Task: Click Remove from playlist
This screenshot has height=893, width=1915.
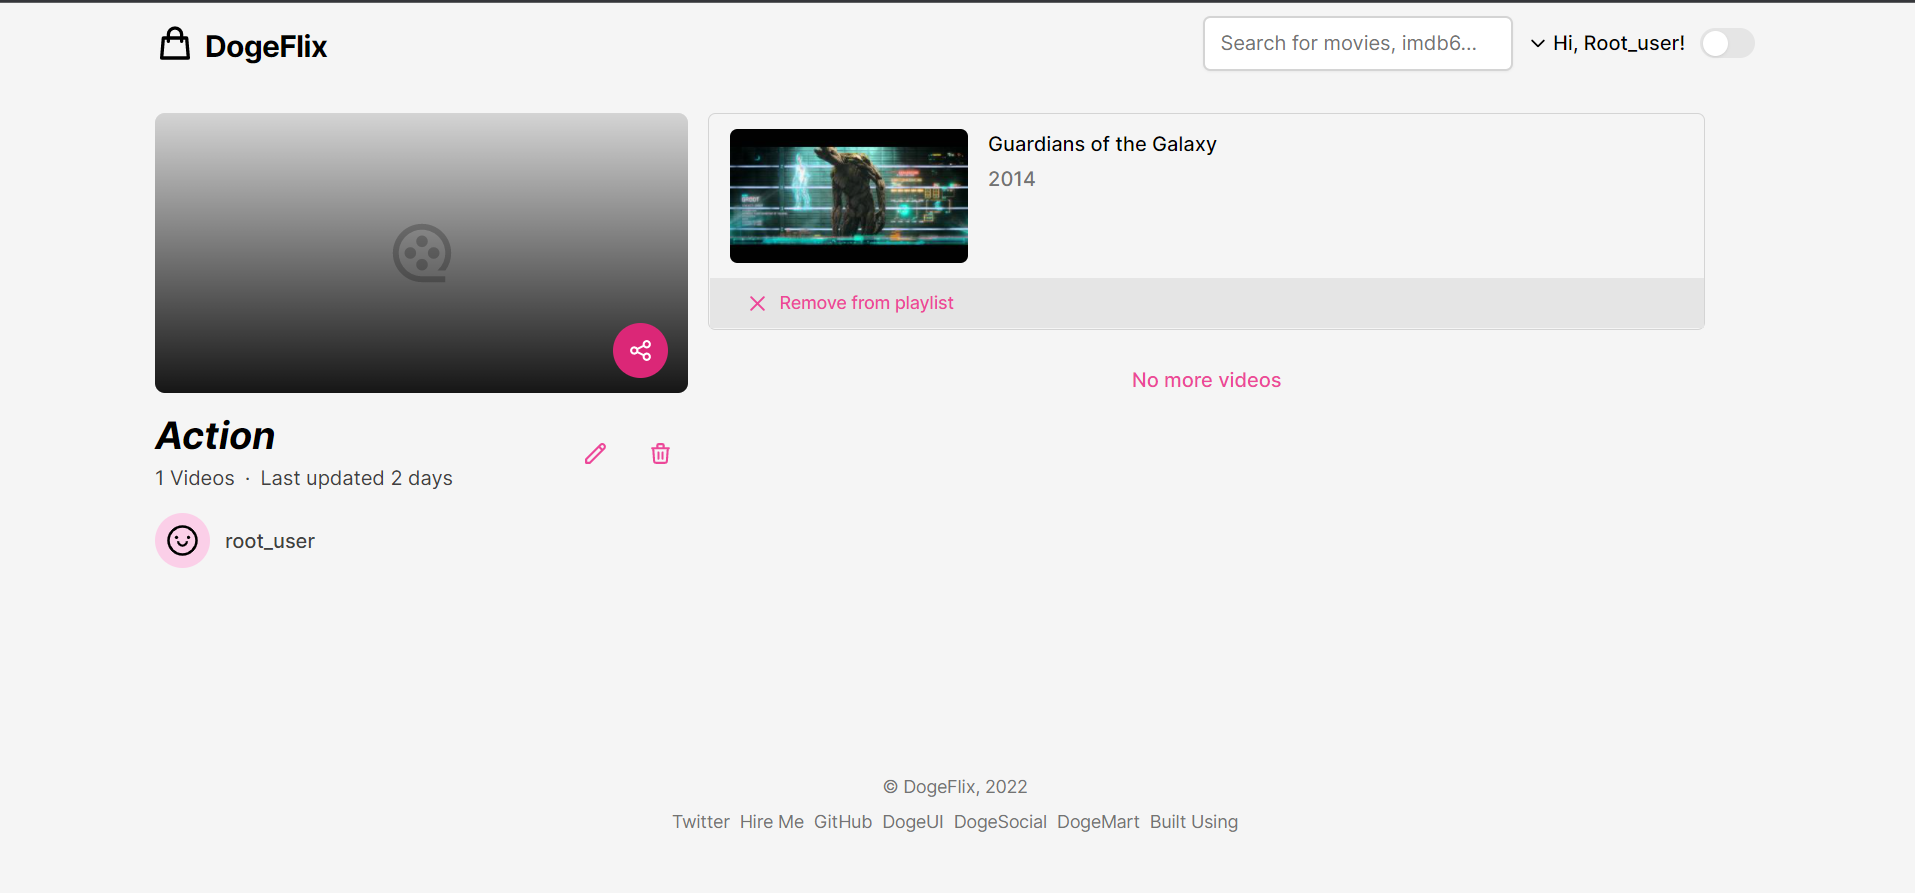Action: click(x=866, y=303)
